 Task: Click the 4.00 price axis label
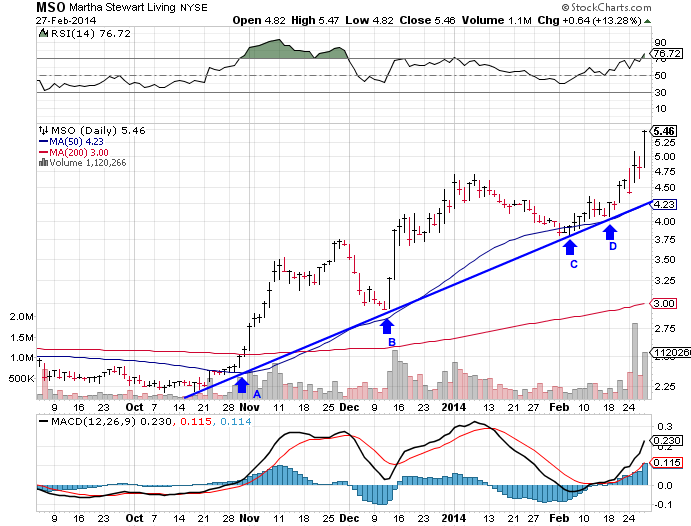point(665,222)
